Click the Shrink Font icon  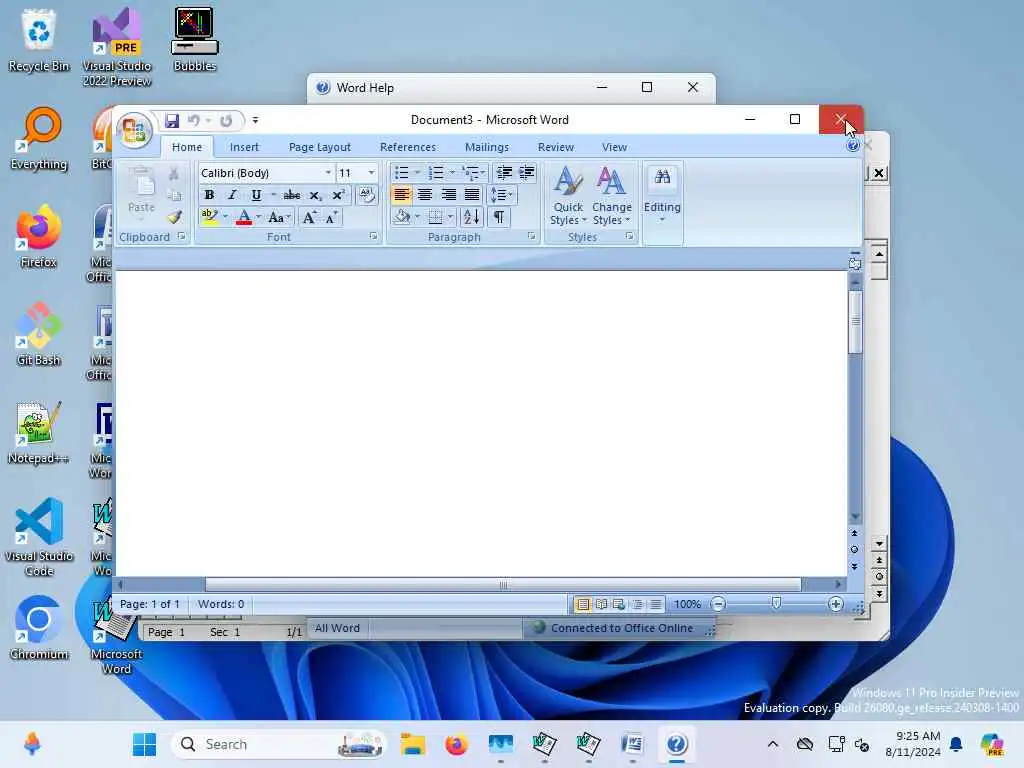(330, 217)
